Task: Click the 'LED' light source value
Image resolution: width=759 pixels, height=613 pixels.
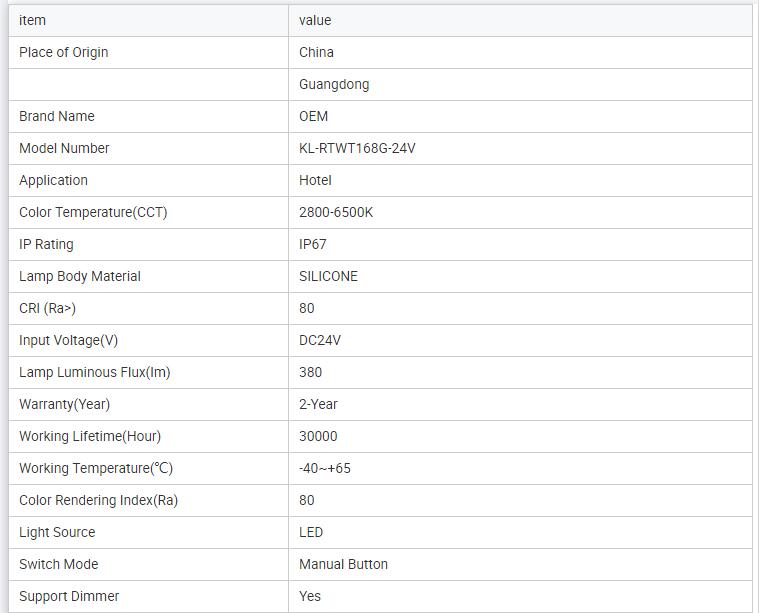Action: tap(311, 532)
